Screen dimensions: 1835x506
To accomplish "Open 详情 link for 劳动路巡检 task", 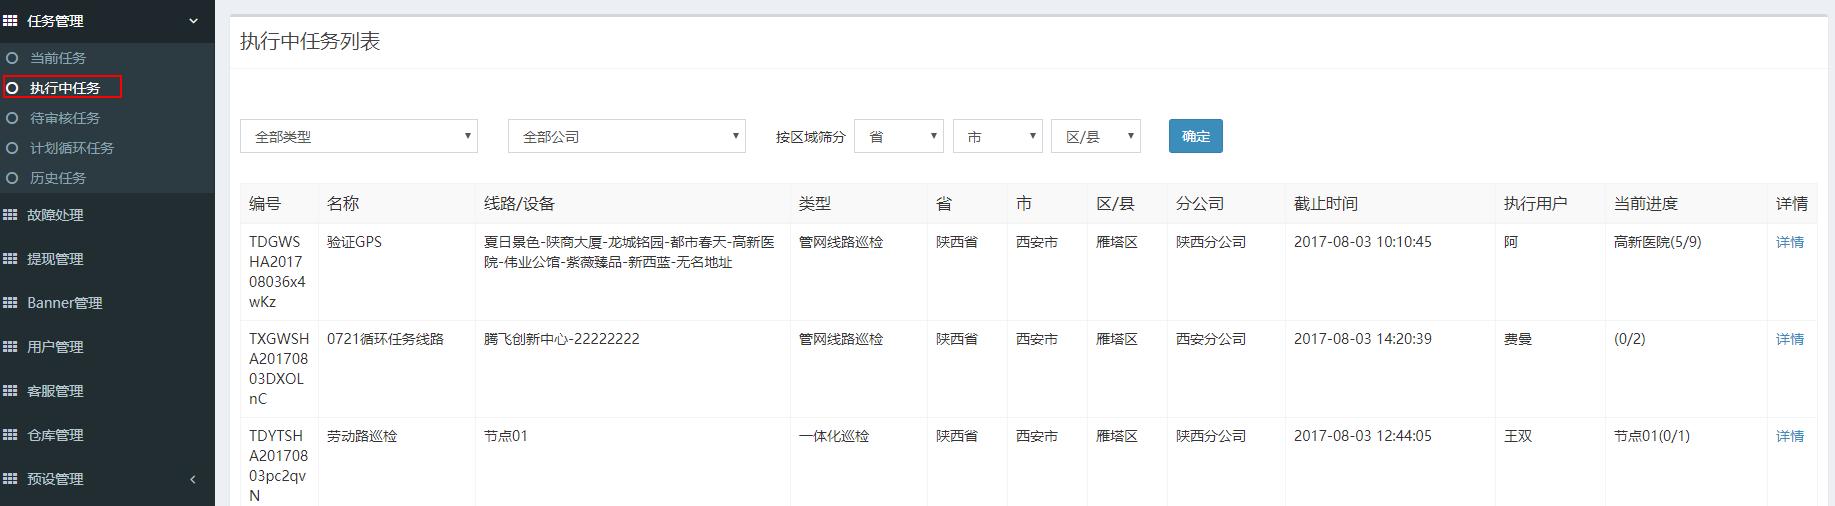I will (1790, 436).
